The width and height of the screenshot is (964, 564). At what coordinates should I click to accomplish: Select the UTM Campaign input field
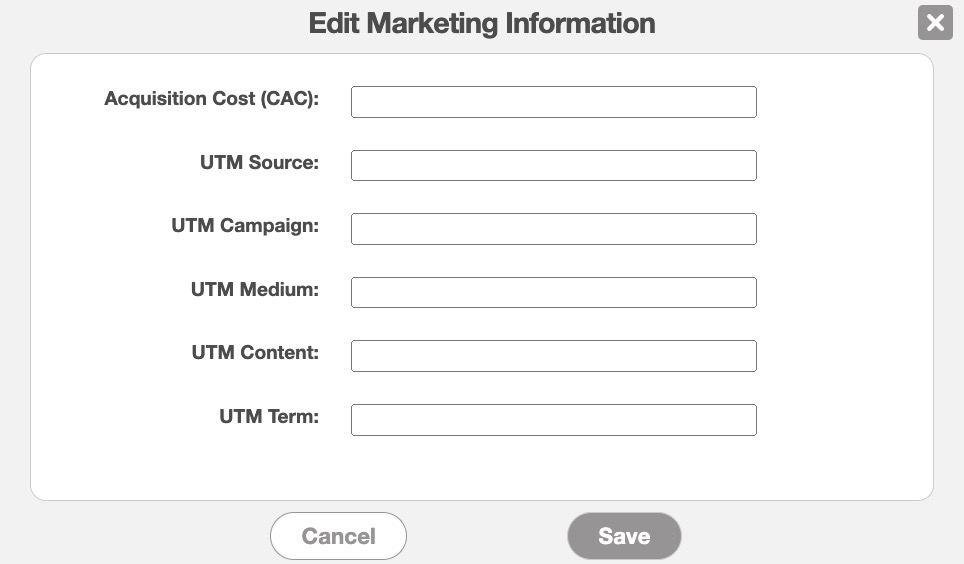(x=553, y=229)
